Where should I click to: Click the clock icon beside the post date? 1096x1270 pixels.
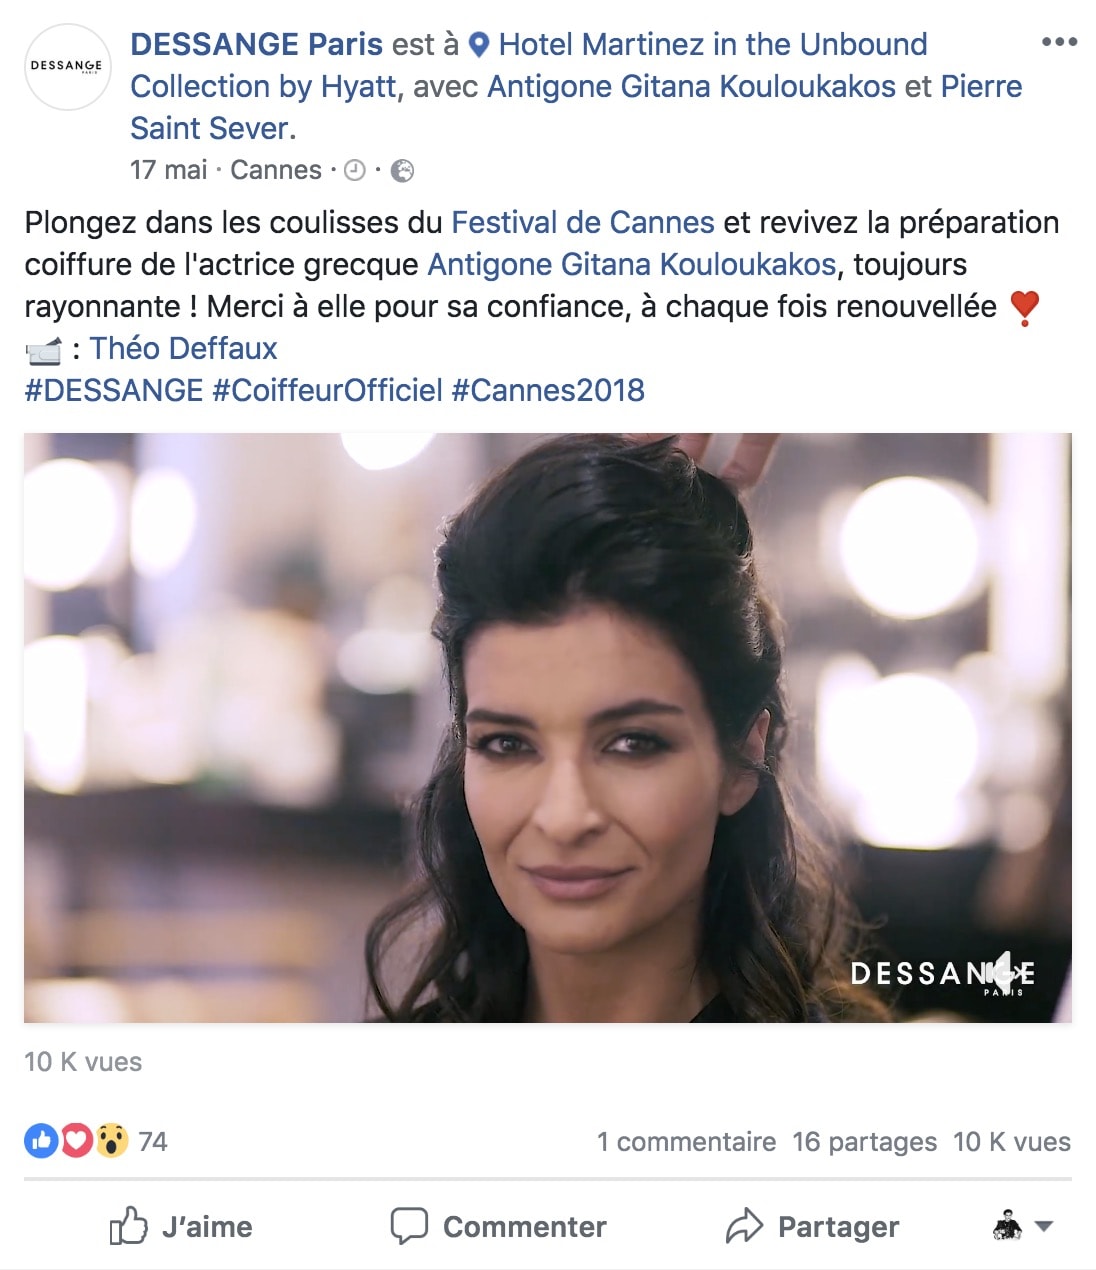click(x=355, y=171)
